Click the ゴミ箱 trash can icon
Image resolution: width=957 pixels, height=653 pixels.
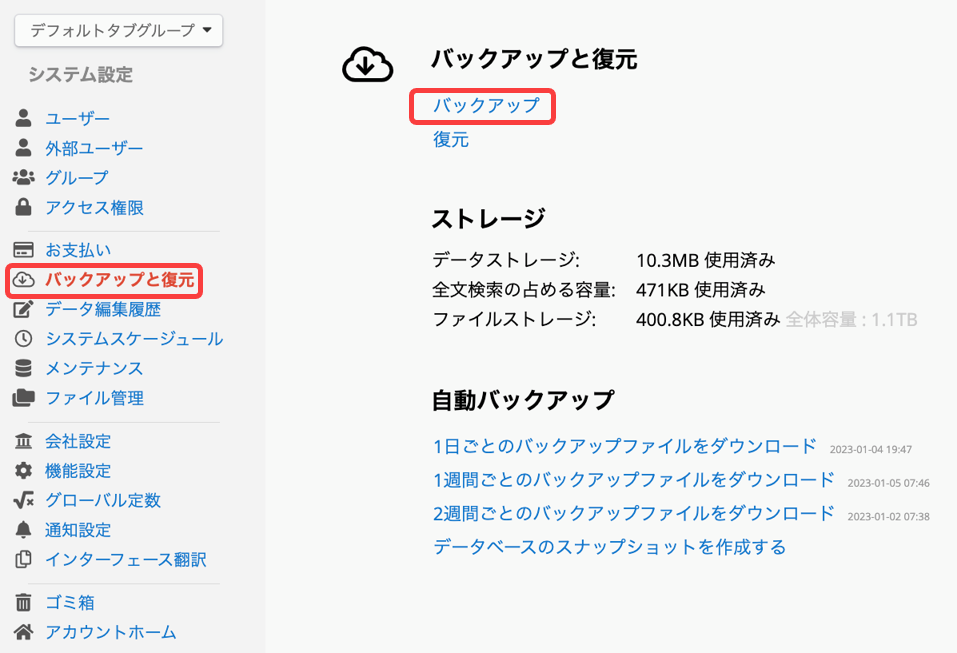pos(24,603)
